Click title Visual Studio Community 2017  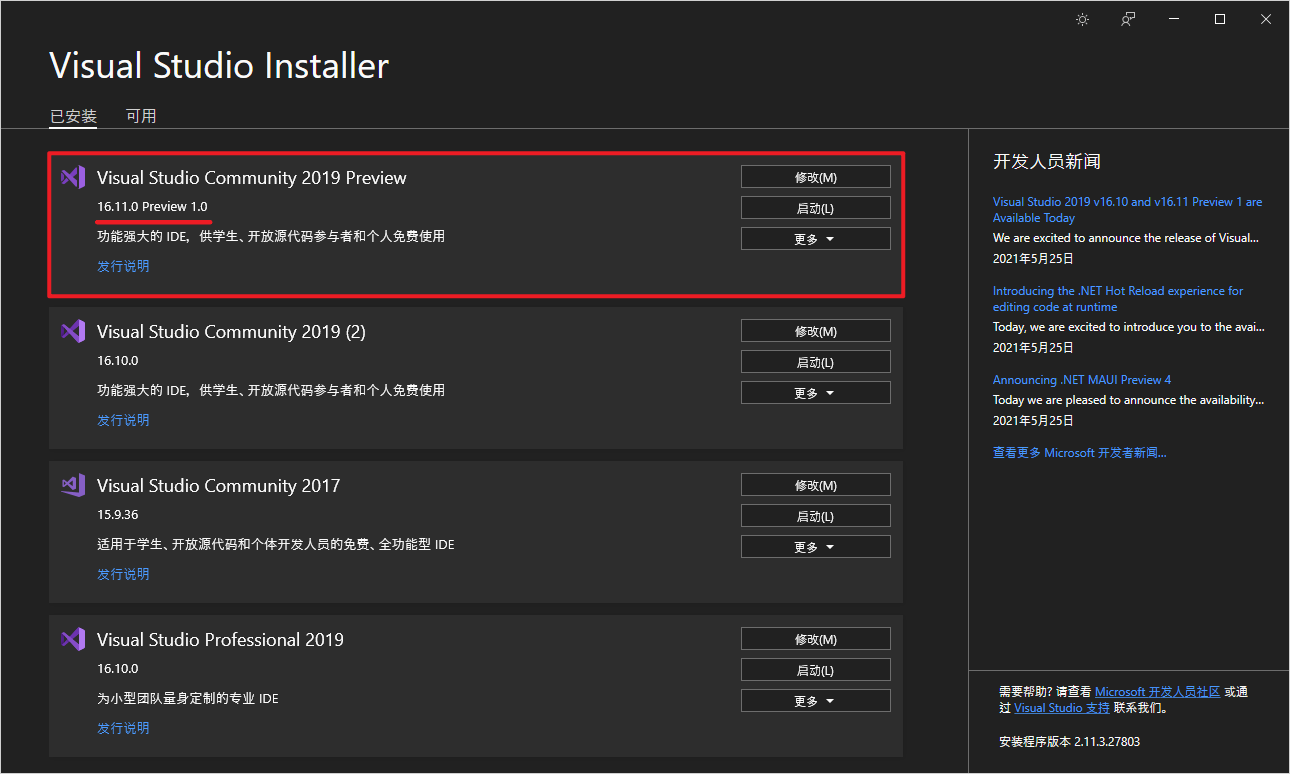218,486
